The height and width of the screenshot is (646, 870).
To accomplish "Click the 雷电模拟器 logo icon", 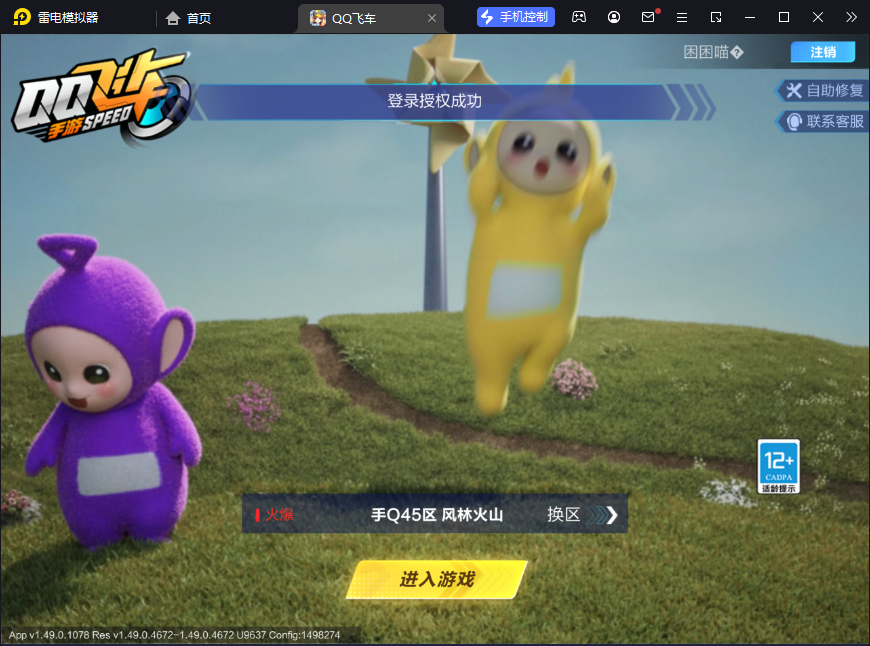I will 22,17.
